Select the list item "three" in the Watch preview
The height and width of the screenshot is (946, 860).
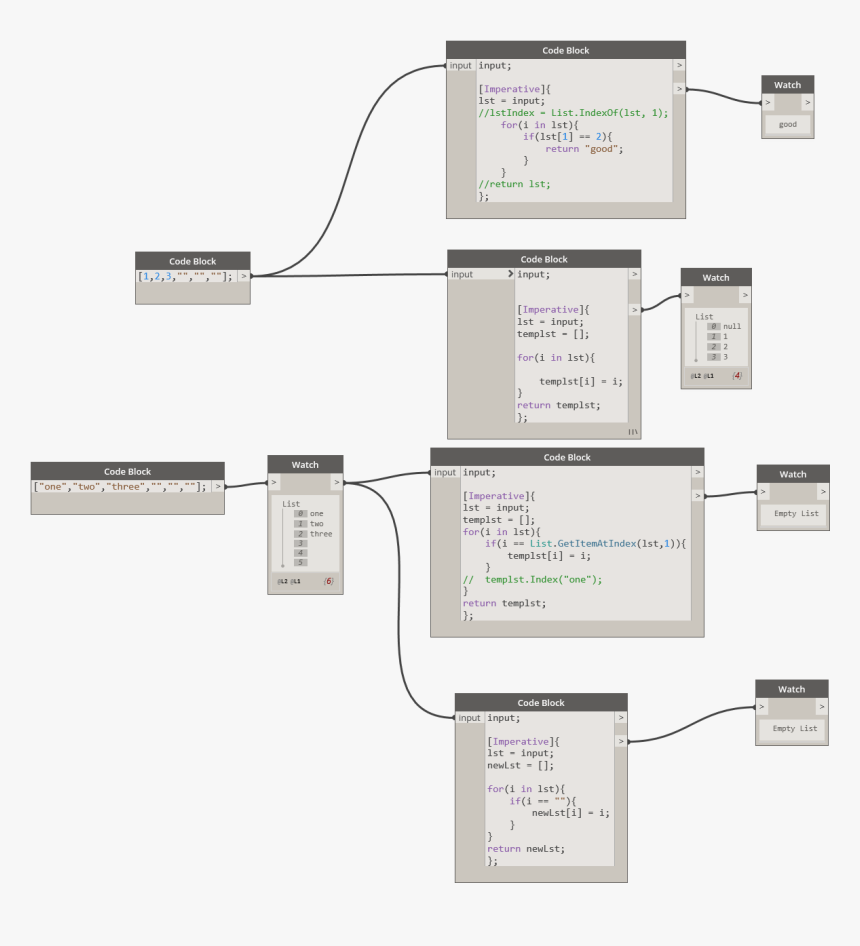click(320, 534)
